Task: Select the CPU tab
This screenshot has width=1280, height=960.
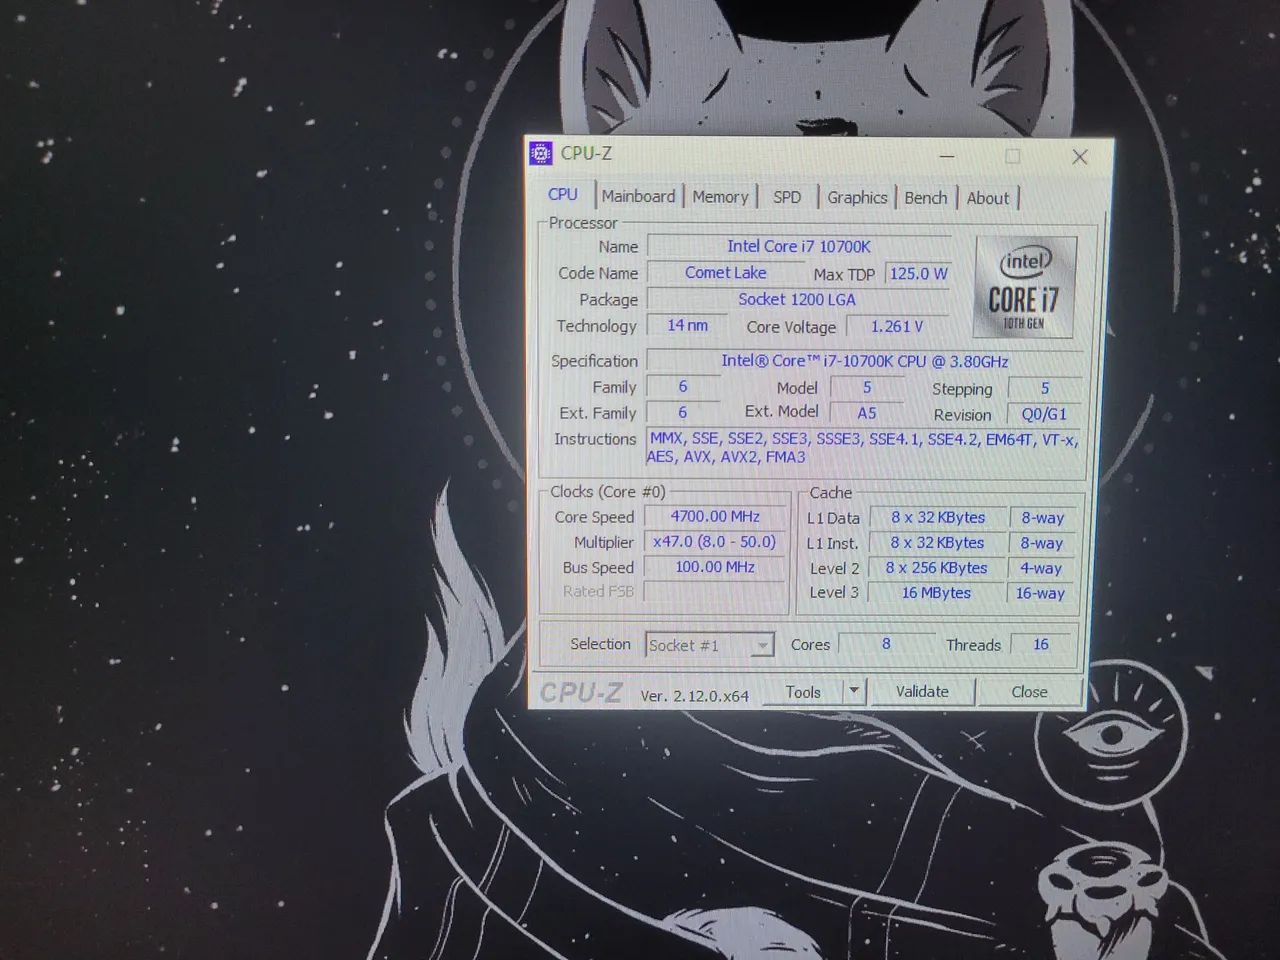Action: [563, 195]
